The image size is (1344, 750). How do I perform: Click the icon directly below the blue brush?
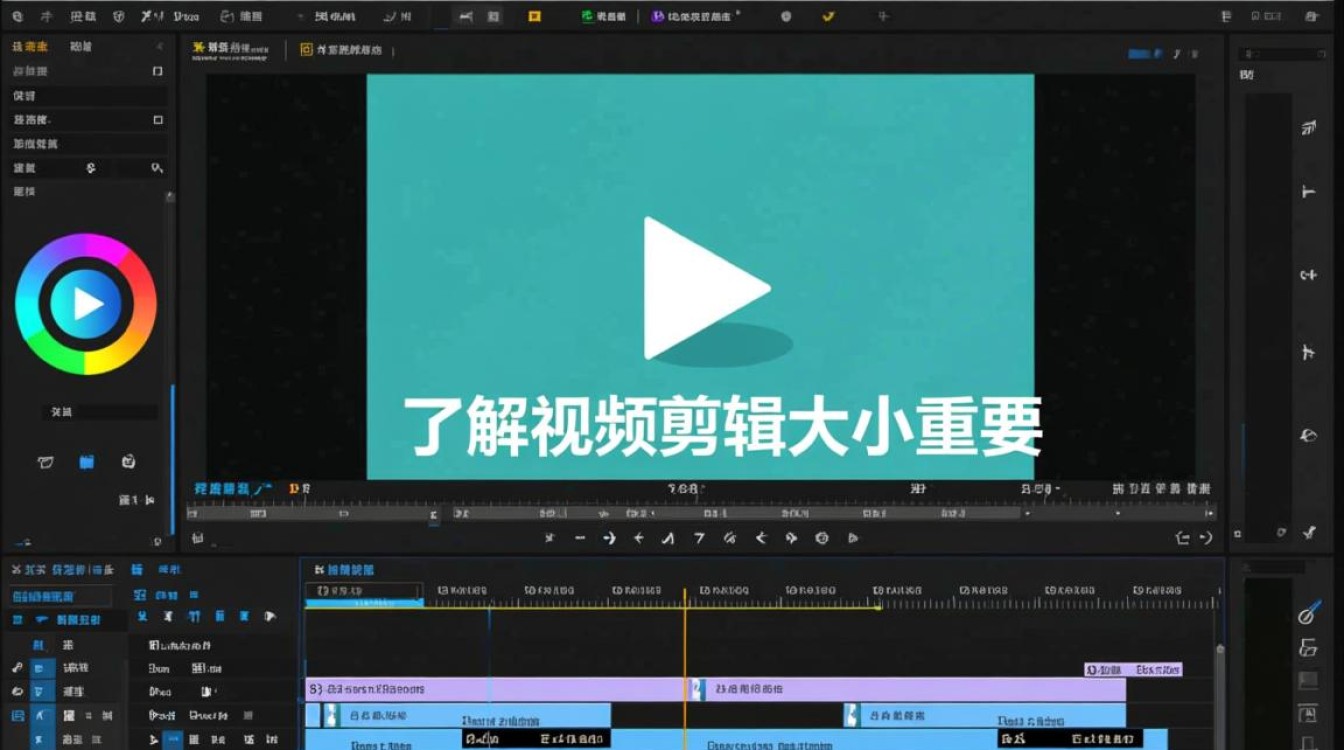pos(1308,647)
